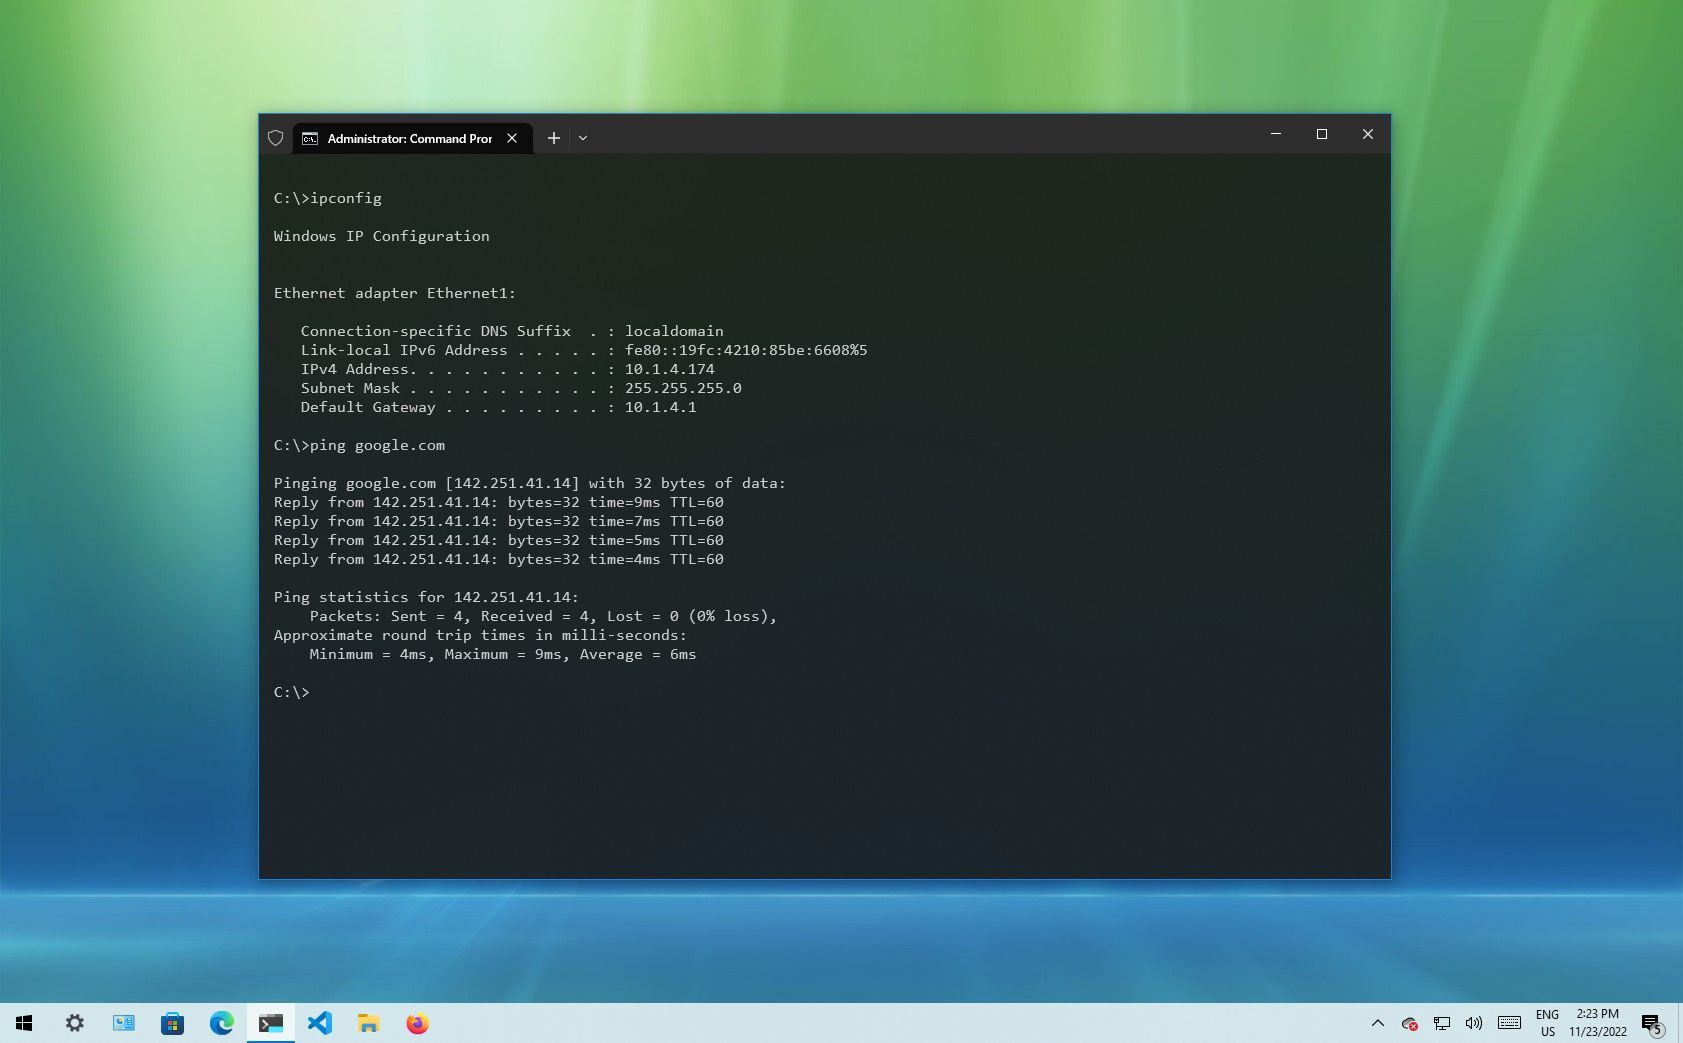Screen dimensions: 1683x1043
Task: Open the Microsoft Store from the taskbar
Action: point(172,1023)
